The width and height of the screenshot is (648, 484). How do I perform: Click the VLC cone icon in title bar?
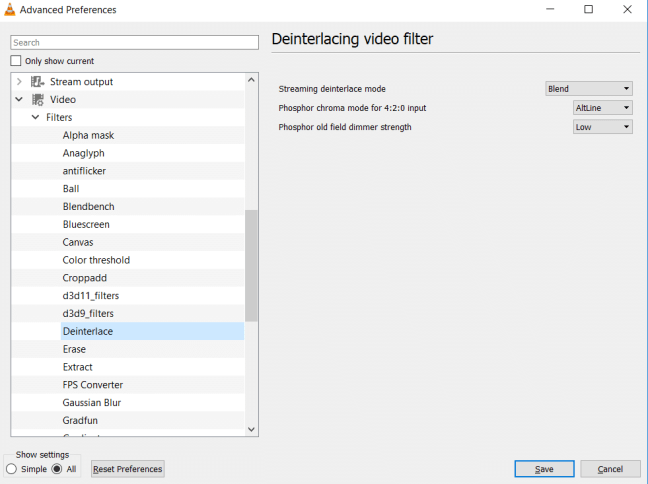pyautogui.click(x=10, y=10)
